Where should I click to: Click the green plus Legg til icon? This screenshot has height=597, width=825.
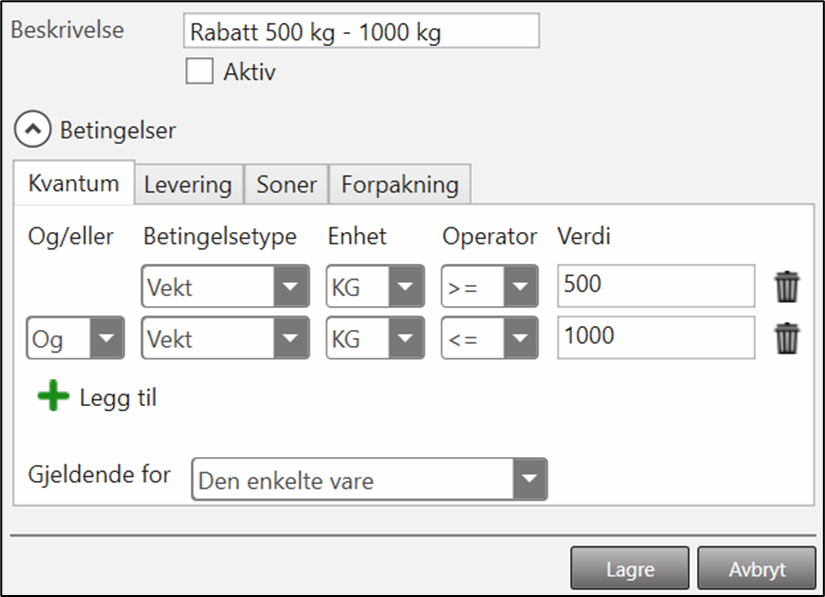[53, 397]
